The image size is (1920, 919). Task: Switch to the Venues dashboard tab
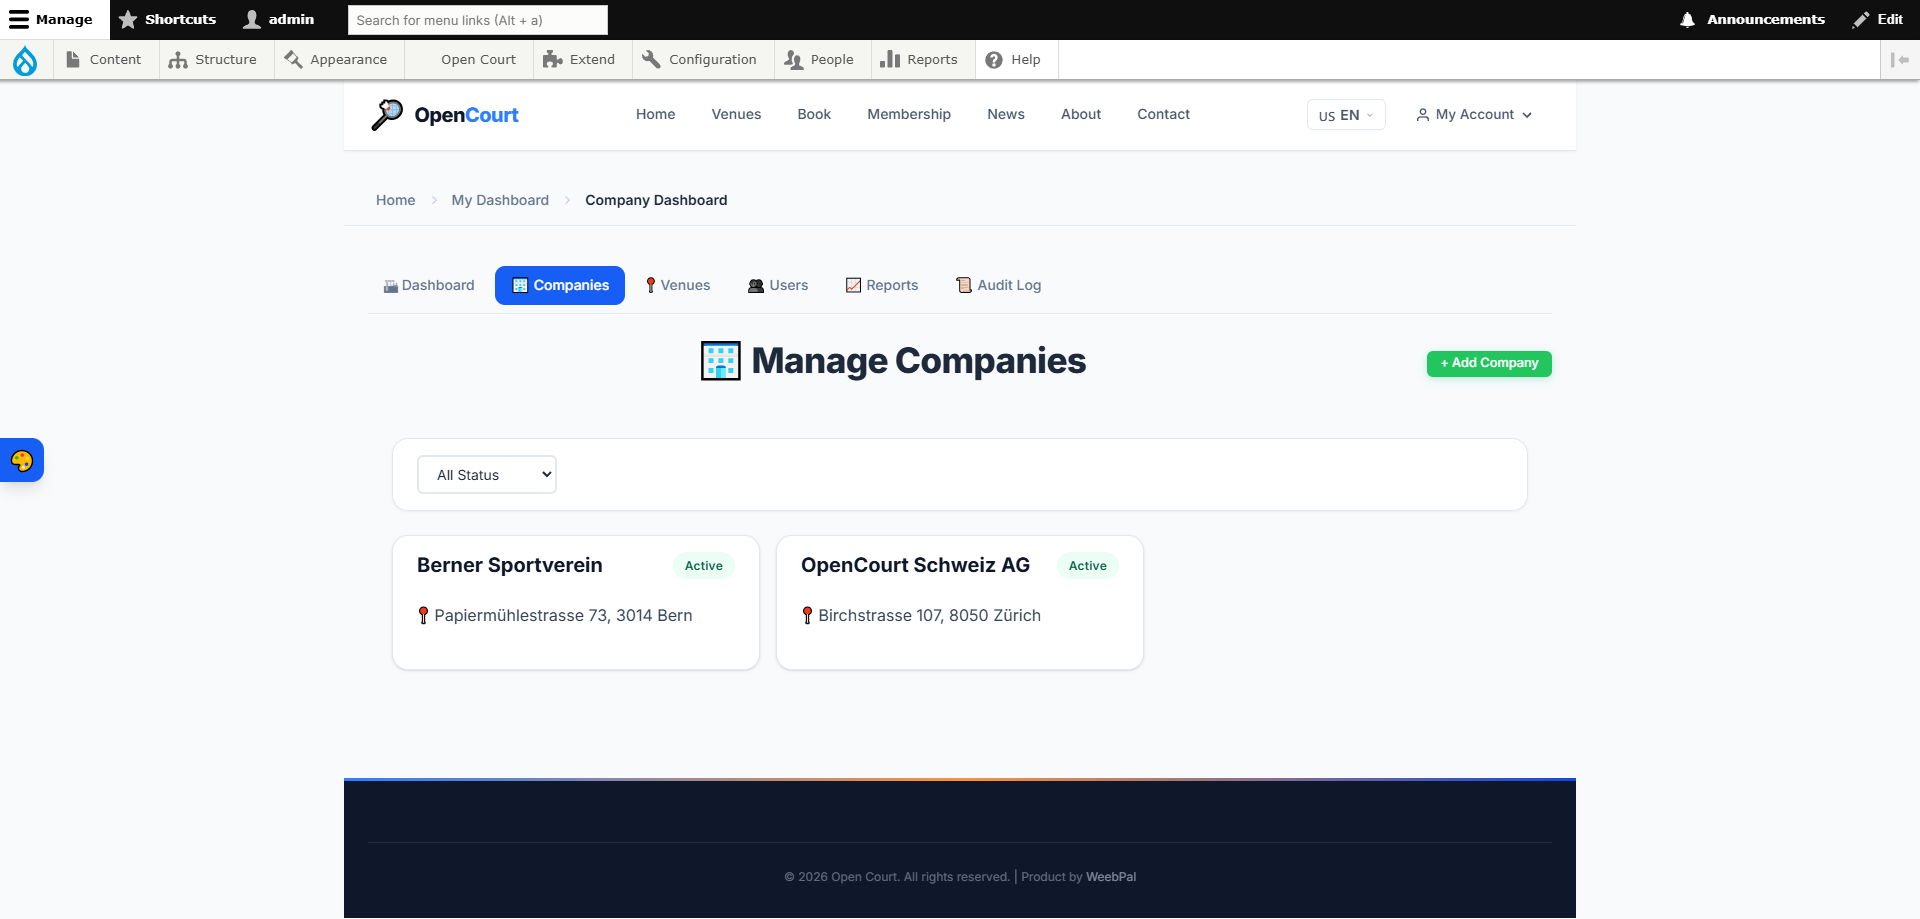tap(677, 285)
